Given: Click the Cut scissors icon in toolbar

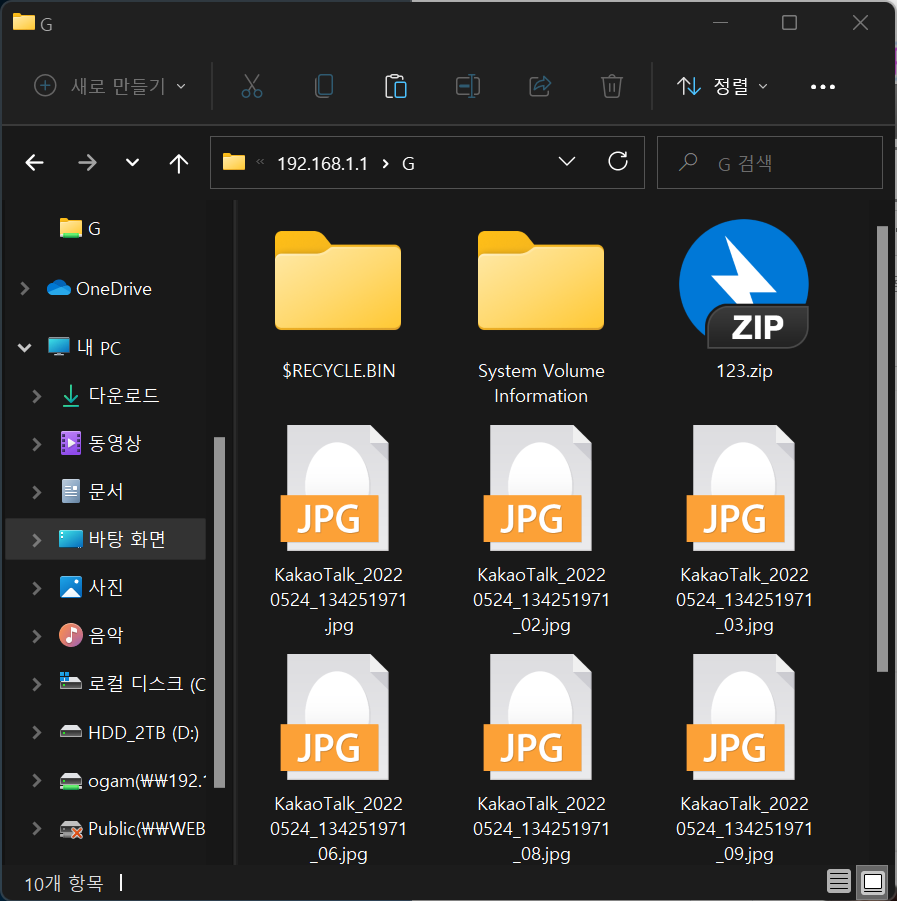Looking at the screenshot, I should coord(252,87).
